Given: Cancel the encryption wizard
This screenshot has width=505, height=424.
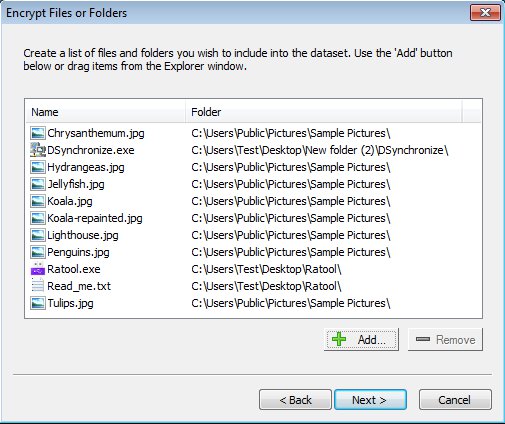Looking at the screenshot, I should click(x=455, y=400).
